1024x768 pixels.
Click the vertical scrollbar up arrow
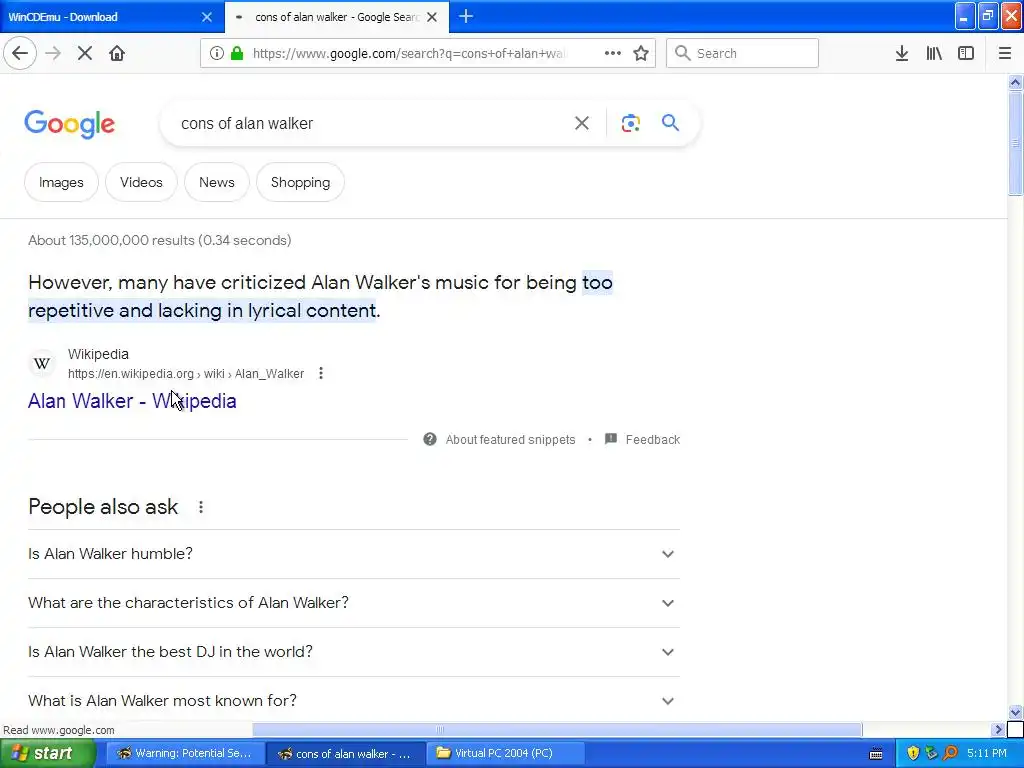tap(1015, 82)
